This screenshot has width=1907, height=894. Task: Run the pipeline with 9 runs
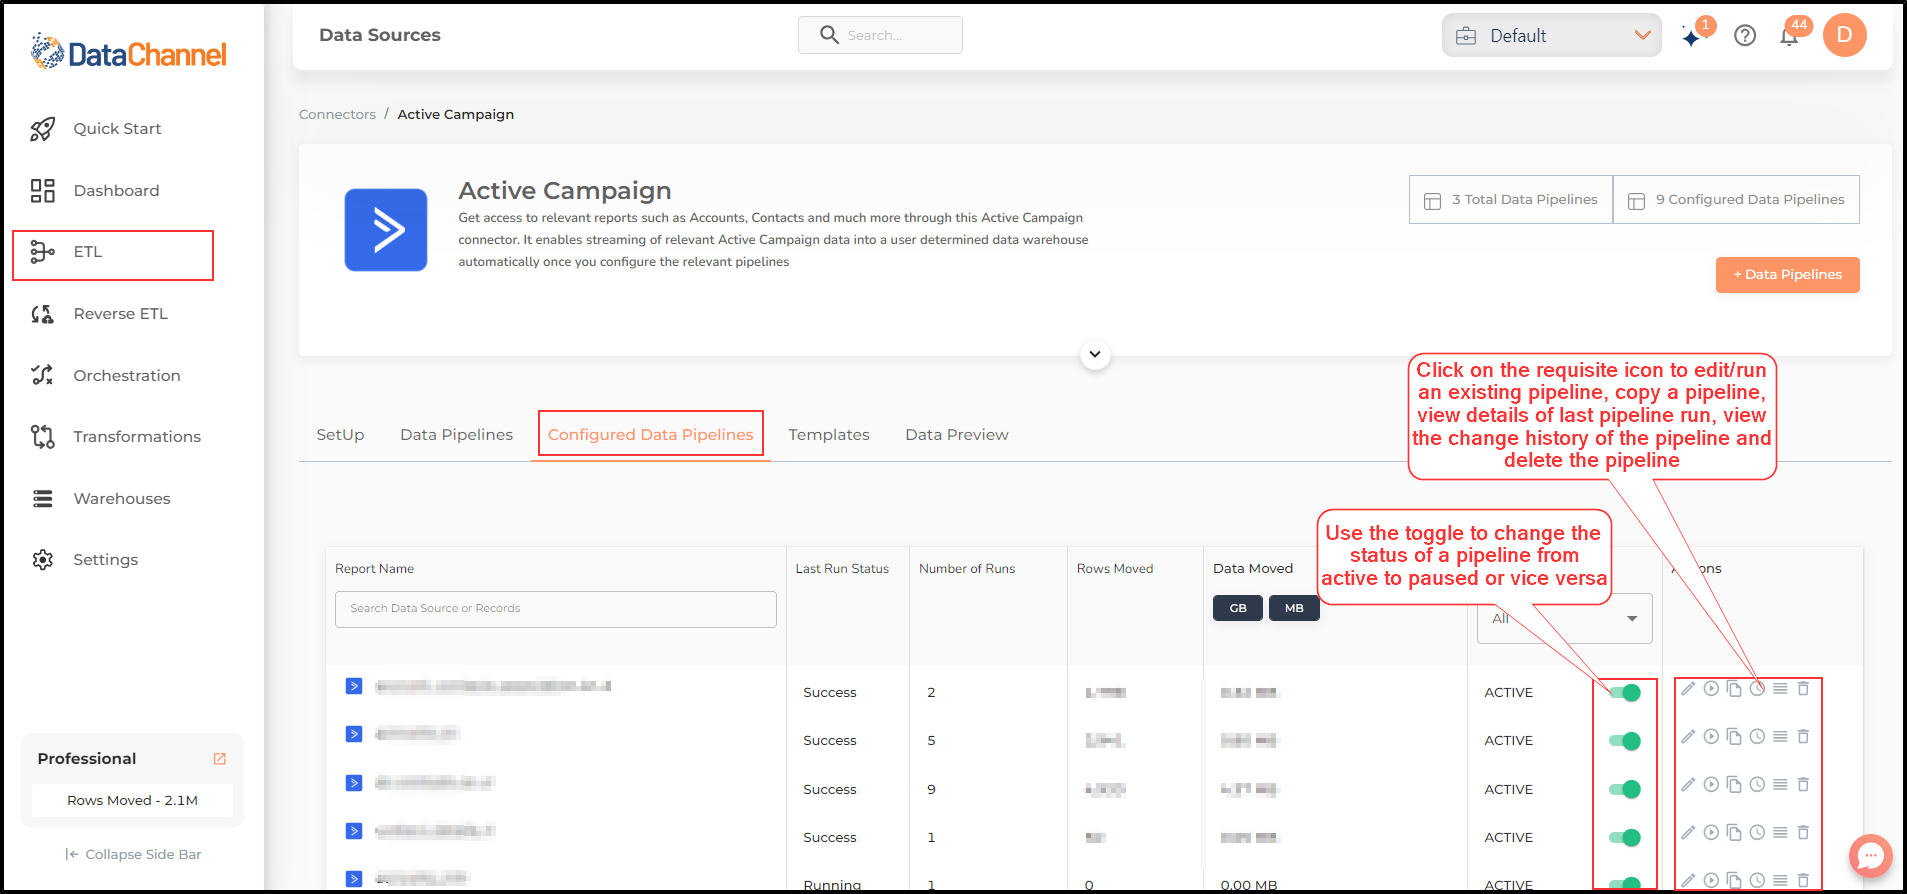[x=1711, y=784]
